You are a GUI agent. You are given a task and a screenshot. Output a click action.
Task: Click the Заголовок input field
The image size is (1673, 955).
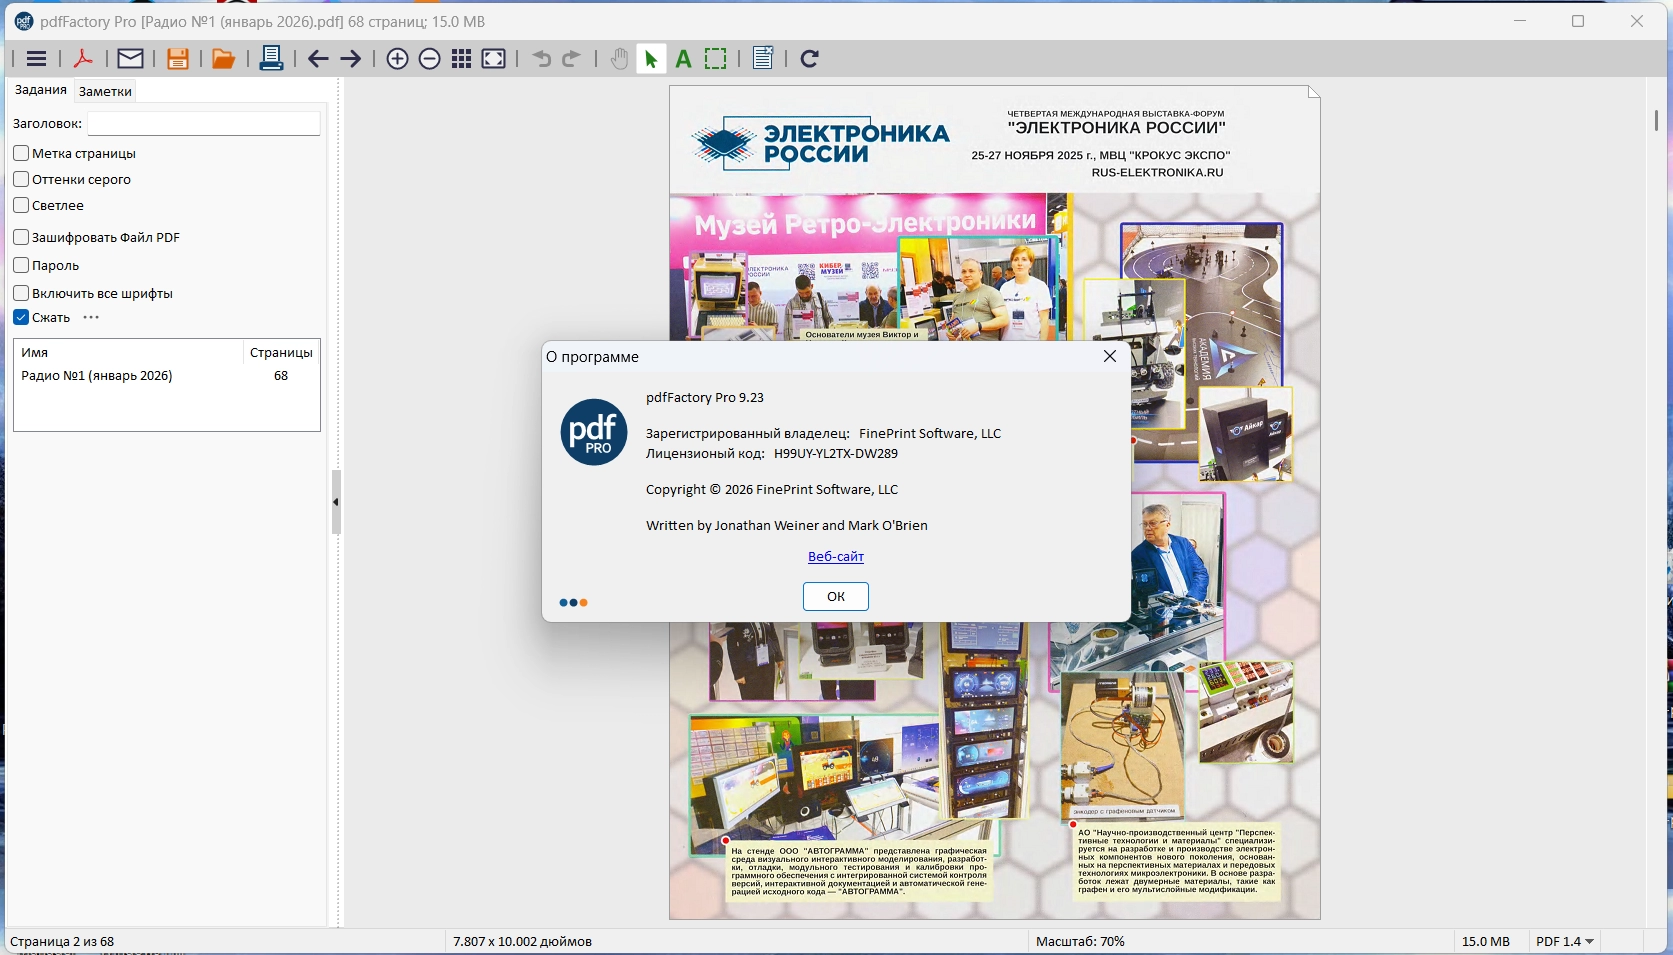point(204,123)
